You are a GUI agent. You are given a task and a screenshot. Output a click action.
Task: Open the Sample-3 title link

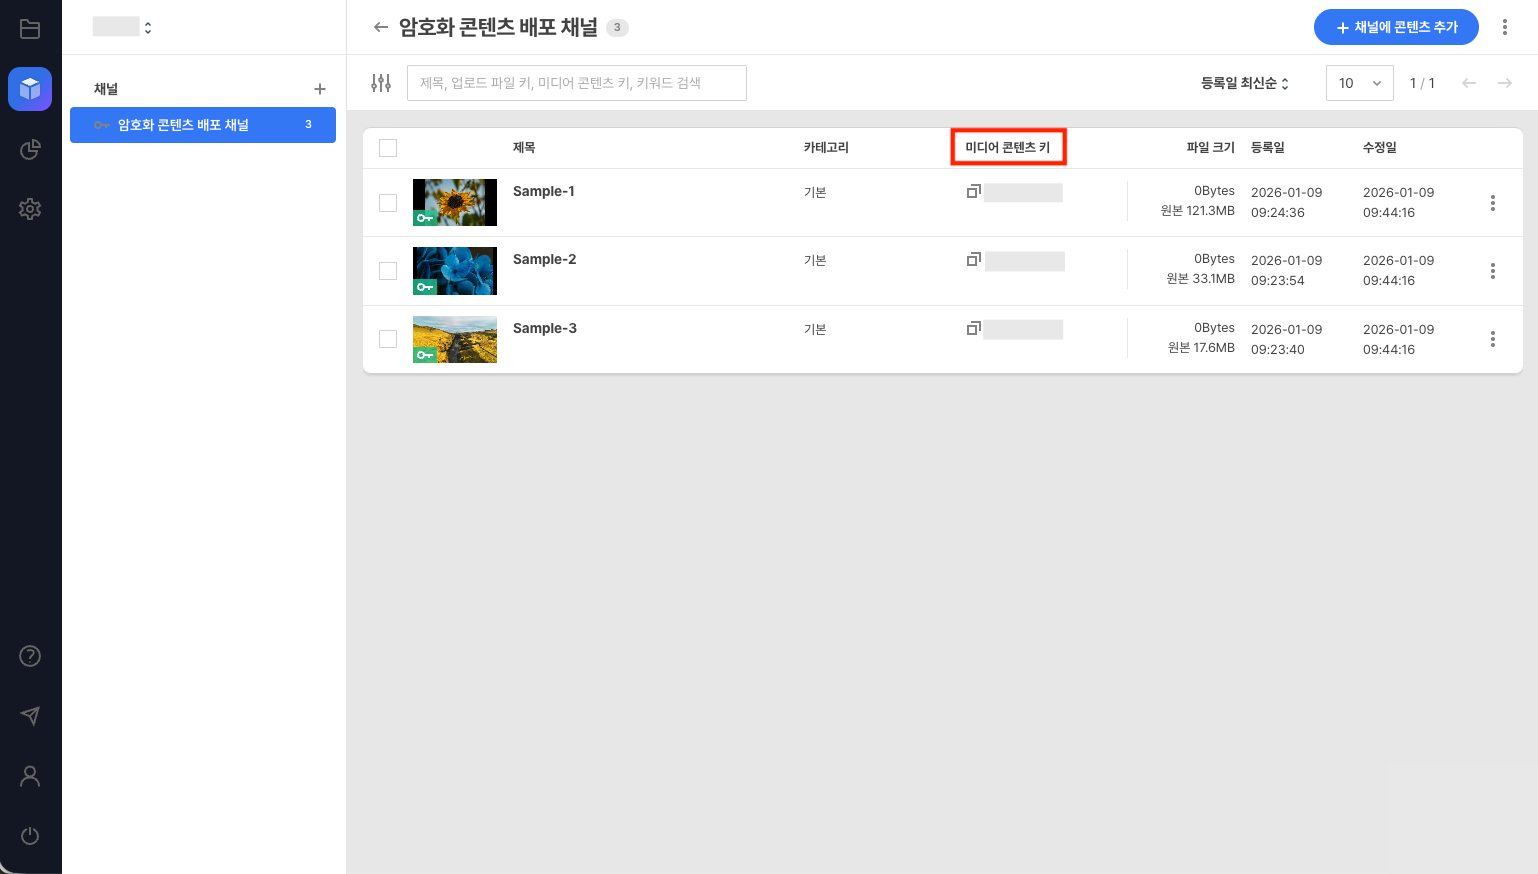coord(545,328)
